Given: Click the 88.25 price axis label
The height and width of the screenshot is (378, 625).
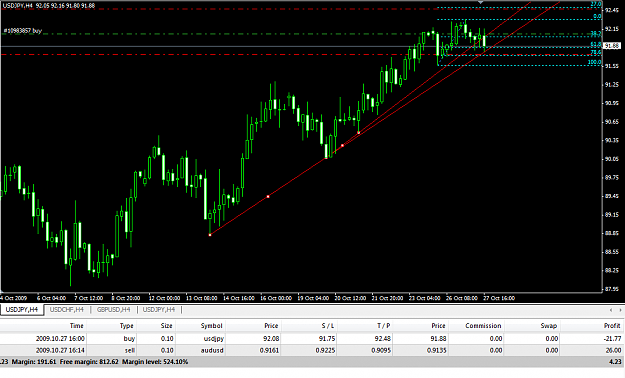Looking at the screenshot, I should coord(611,270).
